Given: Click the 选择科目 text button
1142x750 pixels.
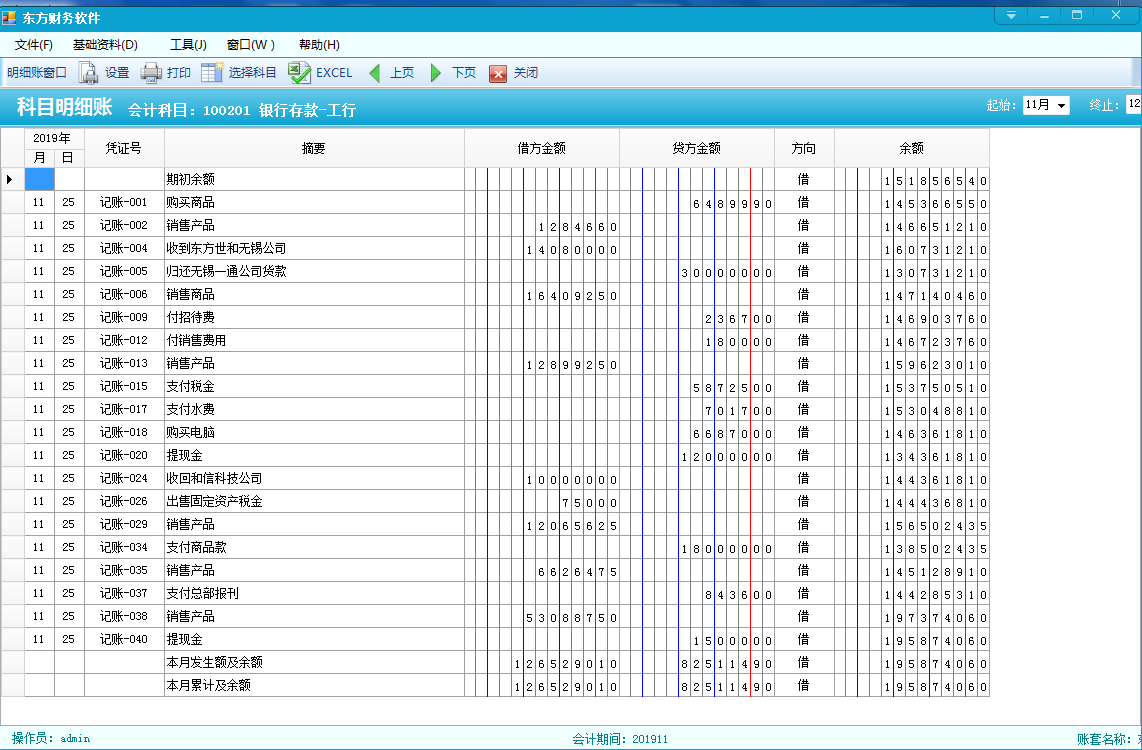Looking at the screenshot, I should pyautogui.click(x=253, y=73).
